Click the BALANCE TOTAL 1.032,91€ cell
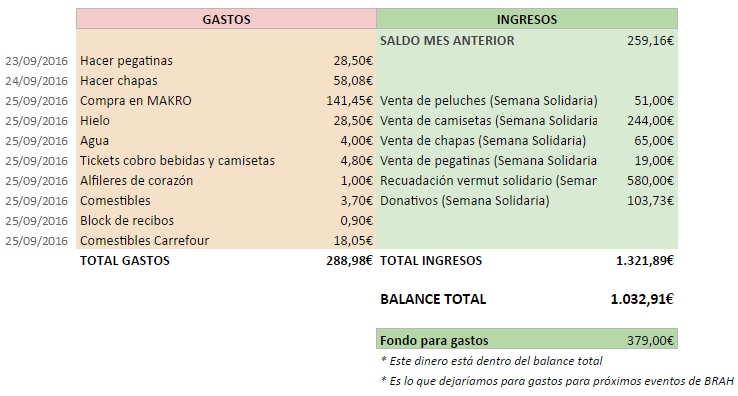Image resolution: width=738 pixels, height=396 pixels. [x=642, y=299]
